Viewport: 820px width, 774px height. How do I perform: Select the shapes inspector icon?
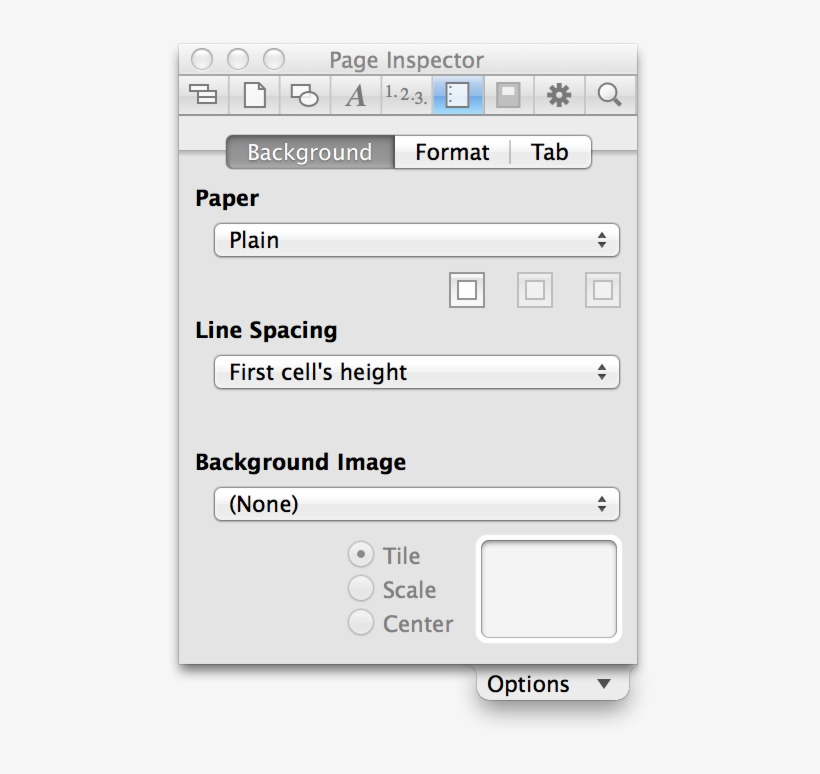point(305,95)
